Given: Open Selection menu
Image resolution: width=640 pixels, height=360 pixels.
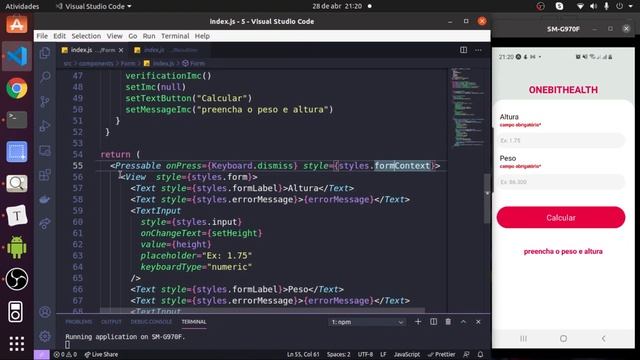Looking at the screenshot, I should (x=86, y=36).
